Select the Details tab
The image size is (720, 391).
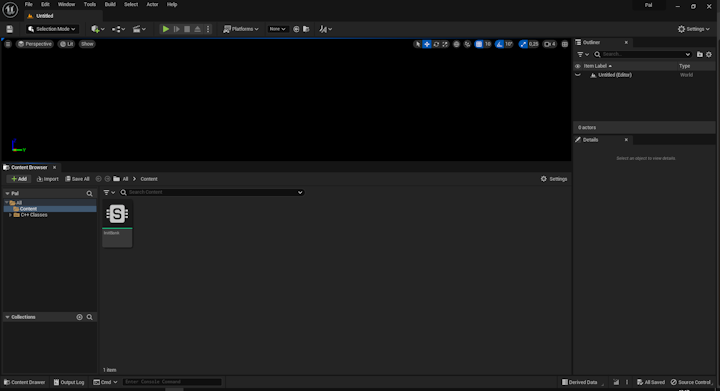click(602, 140)
